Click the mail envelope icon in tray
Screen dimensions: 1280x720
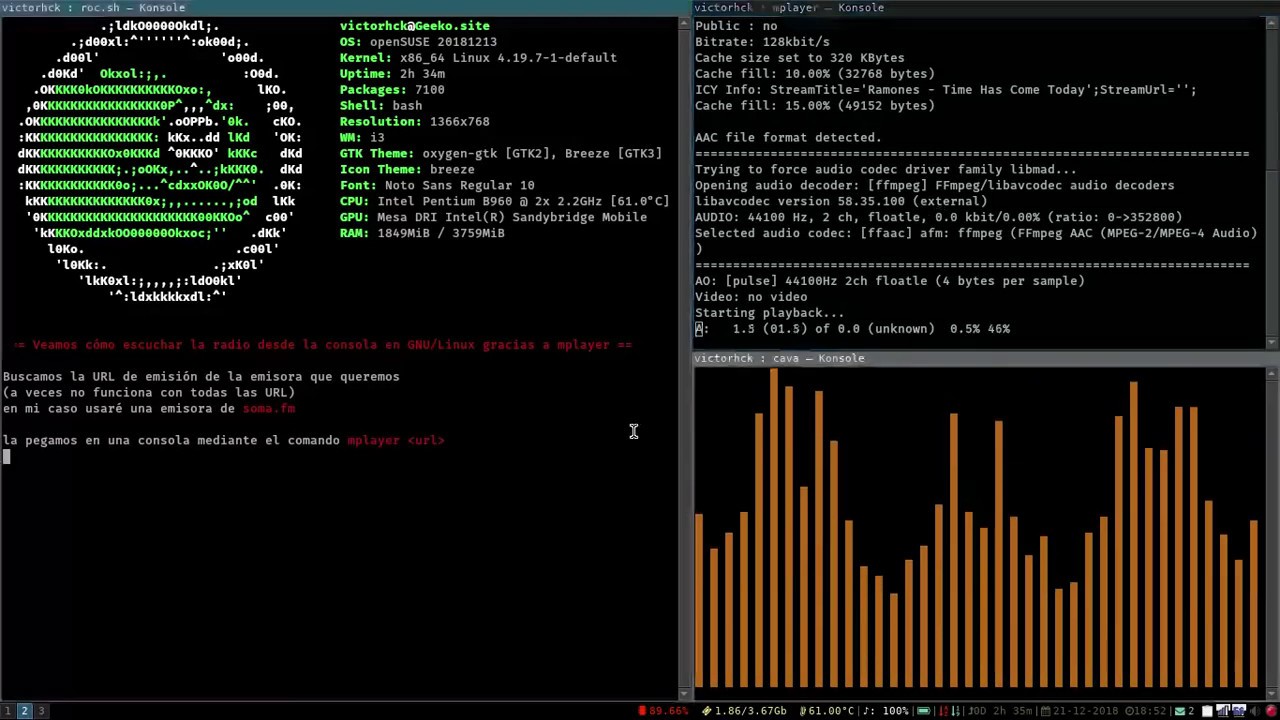[x=1179, y=711]
